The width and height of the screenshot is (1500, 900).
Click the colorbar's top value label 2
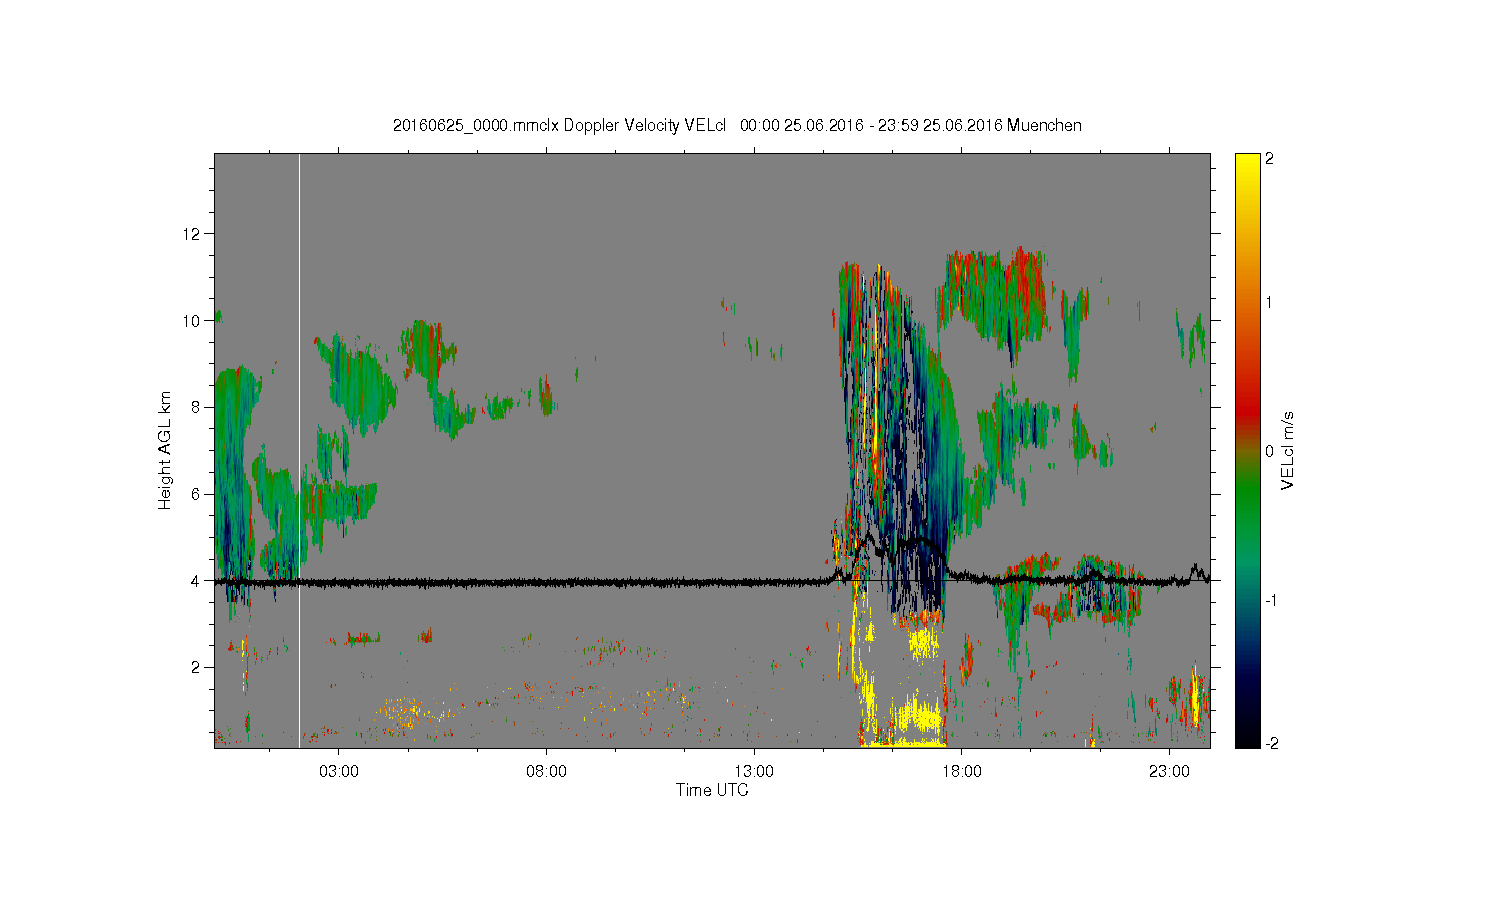pos(1270,159)
